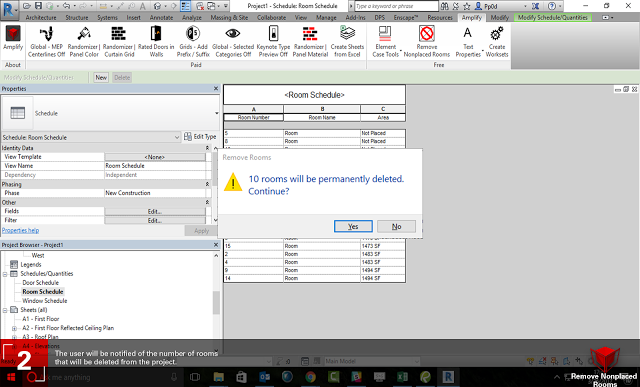Click Edit Type button in Properties
Viewport: 640px width, 387px height.
click(200, 137)
